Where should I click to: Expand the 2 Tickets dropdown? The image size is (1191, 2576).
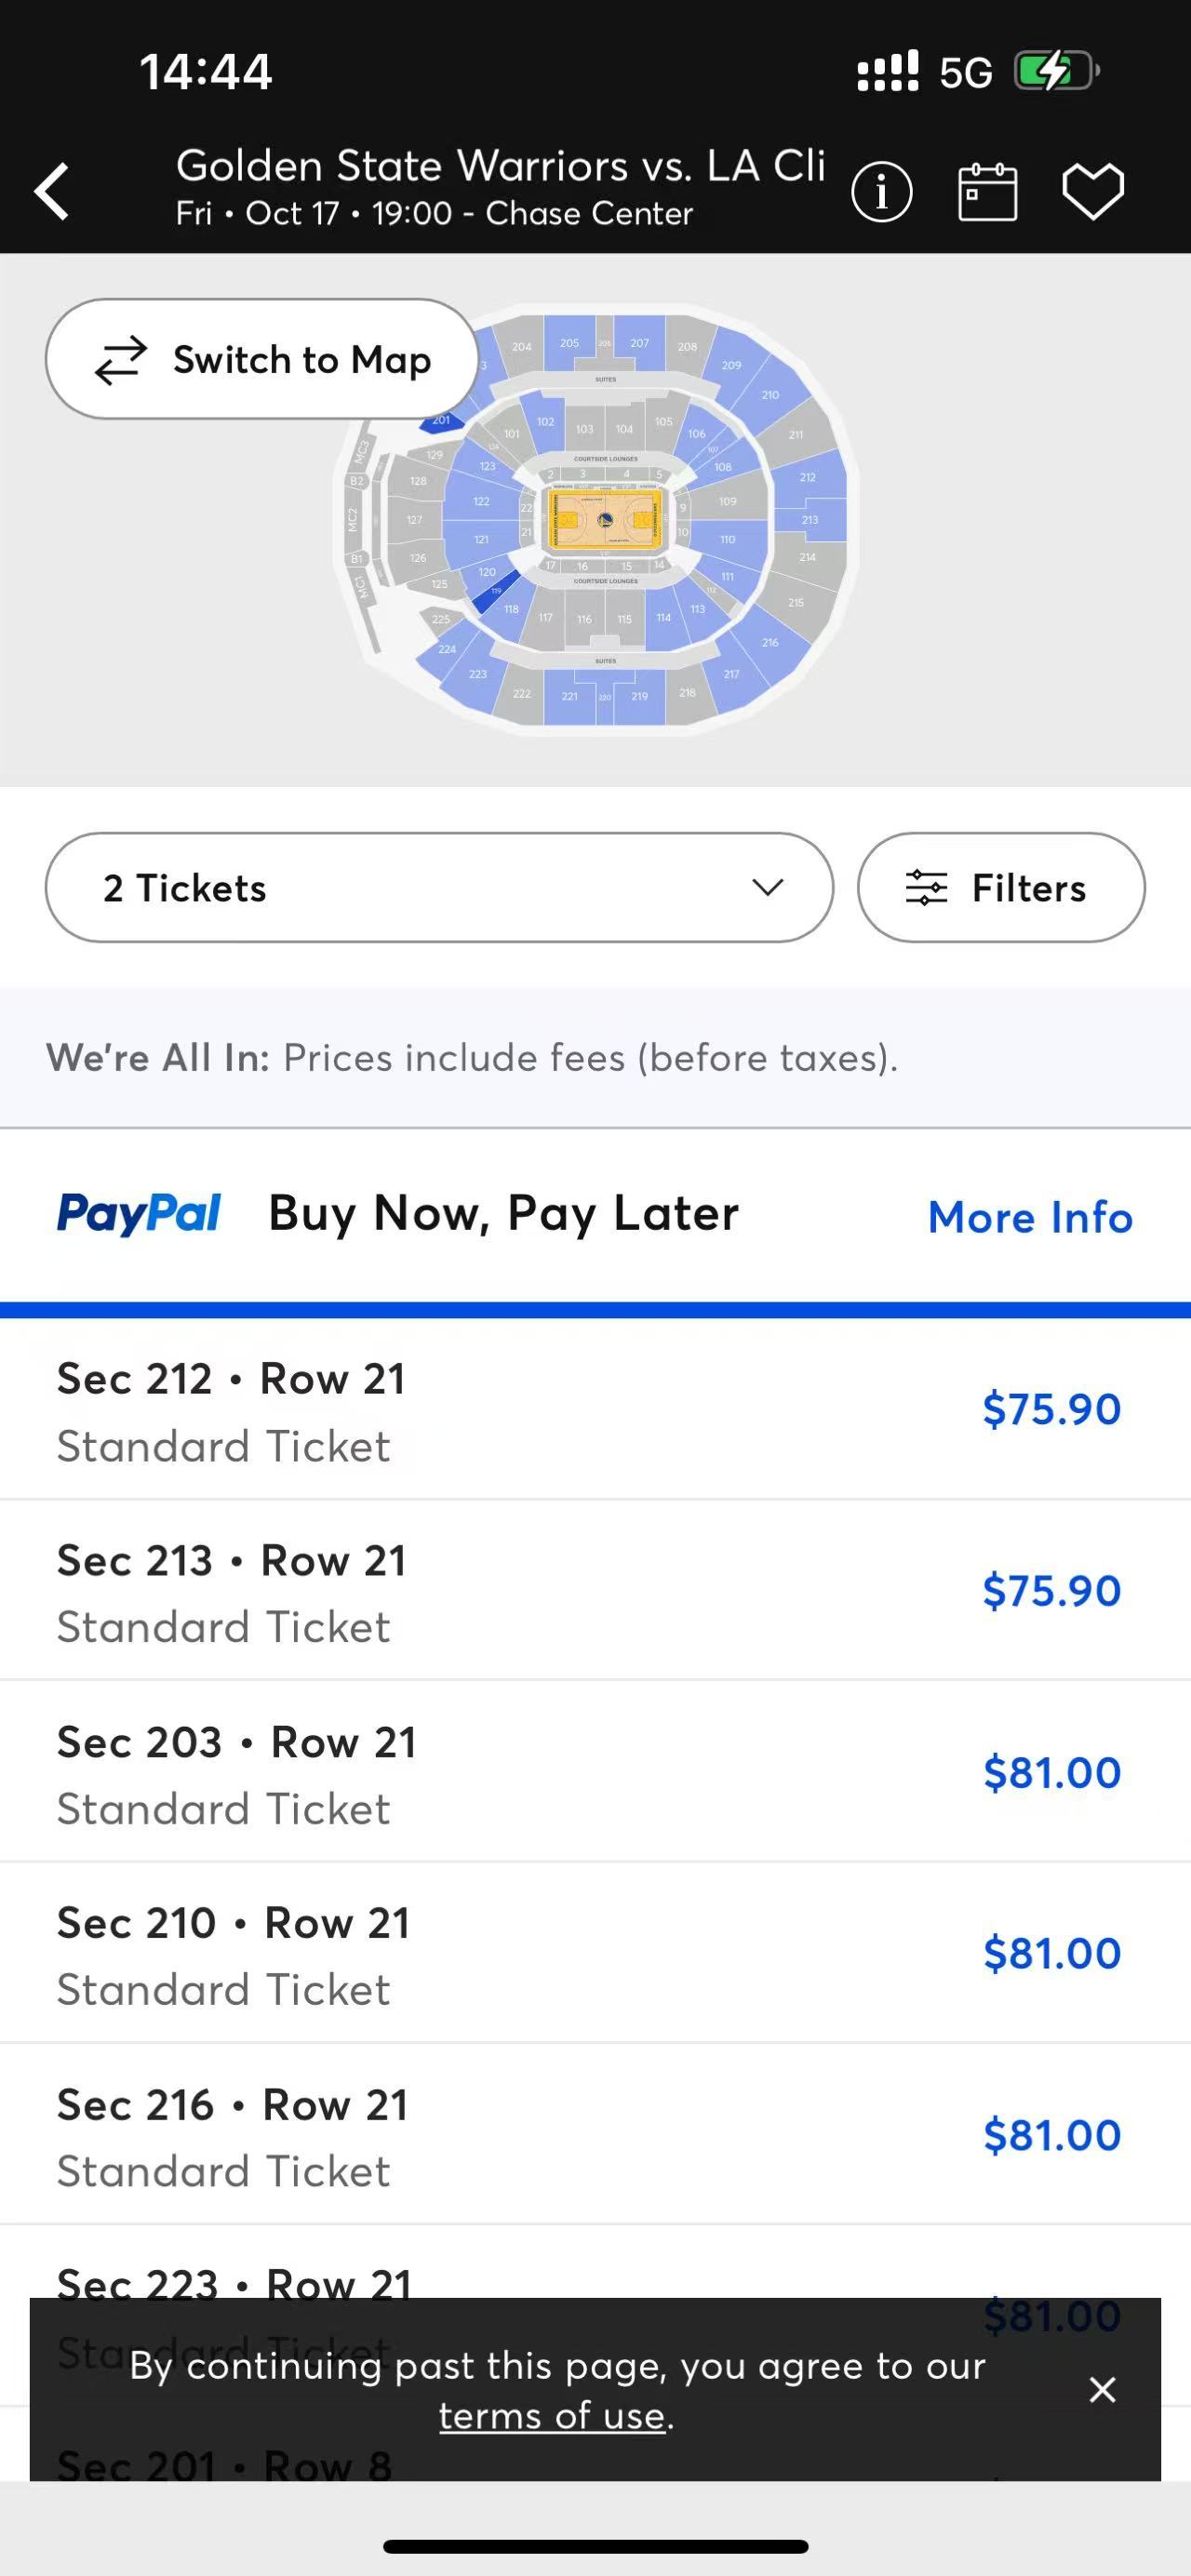coord(439,887)
